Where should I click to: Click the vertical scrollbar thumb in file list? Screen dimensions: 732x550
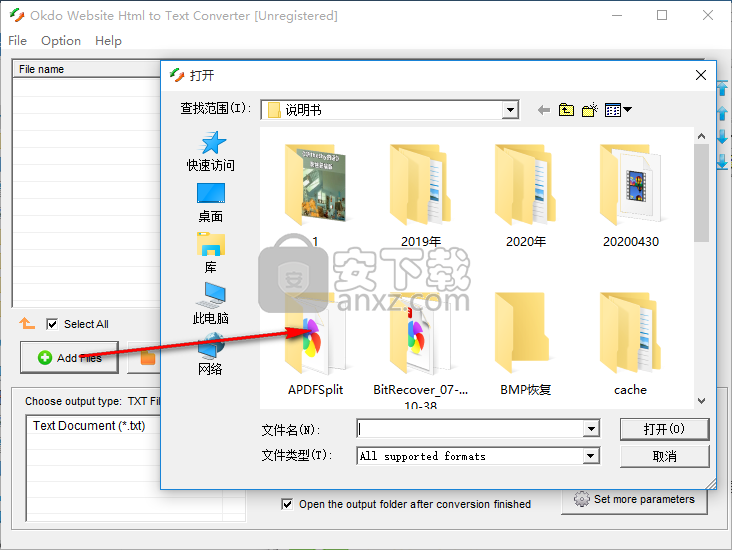pyautogui.click(x=701, y=193)
